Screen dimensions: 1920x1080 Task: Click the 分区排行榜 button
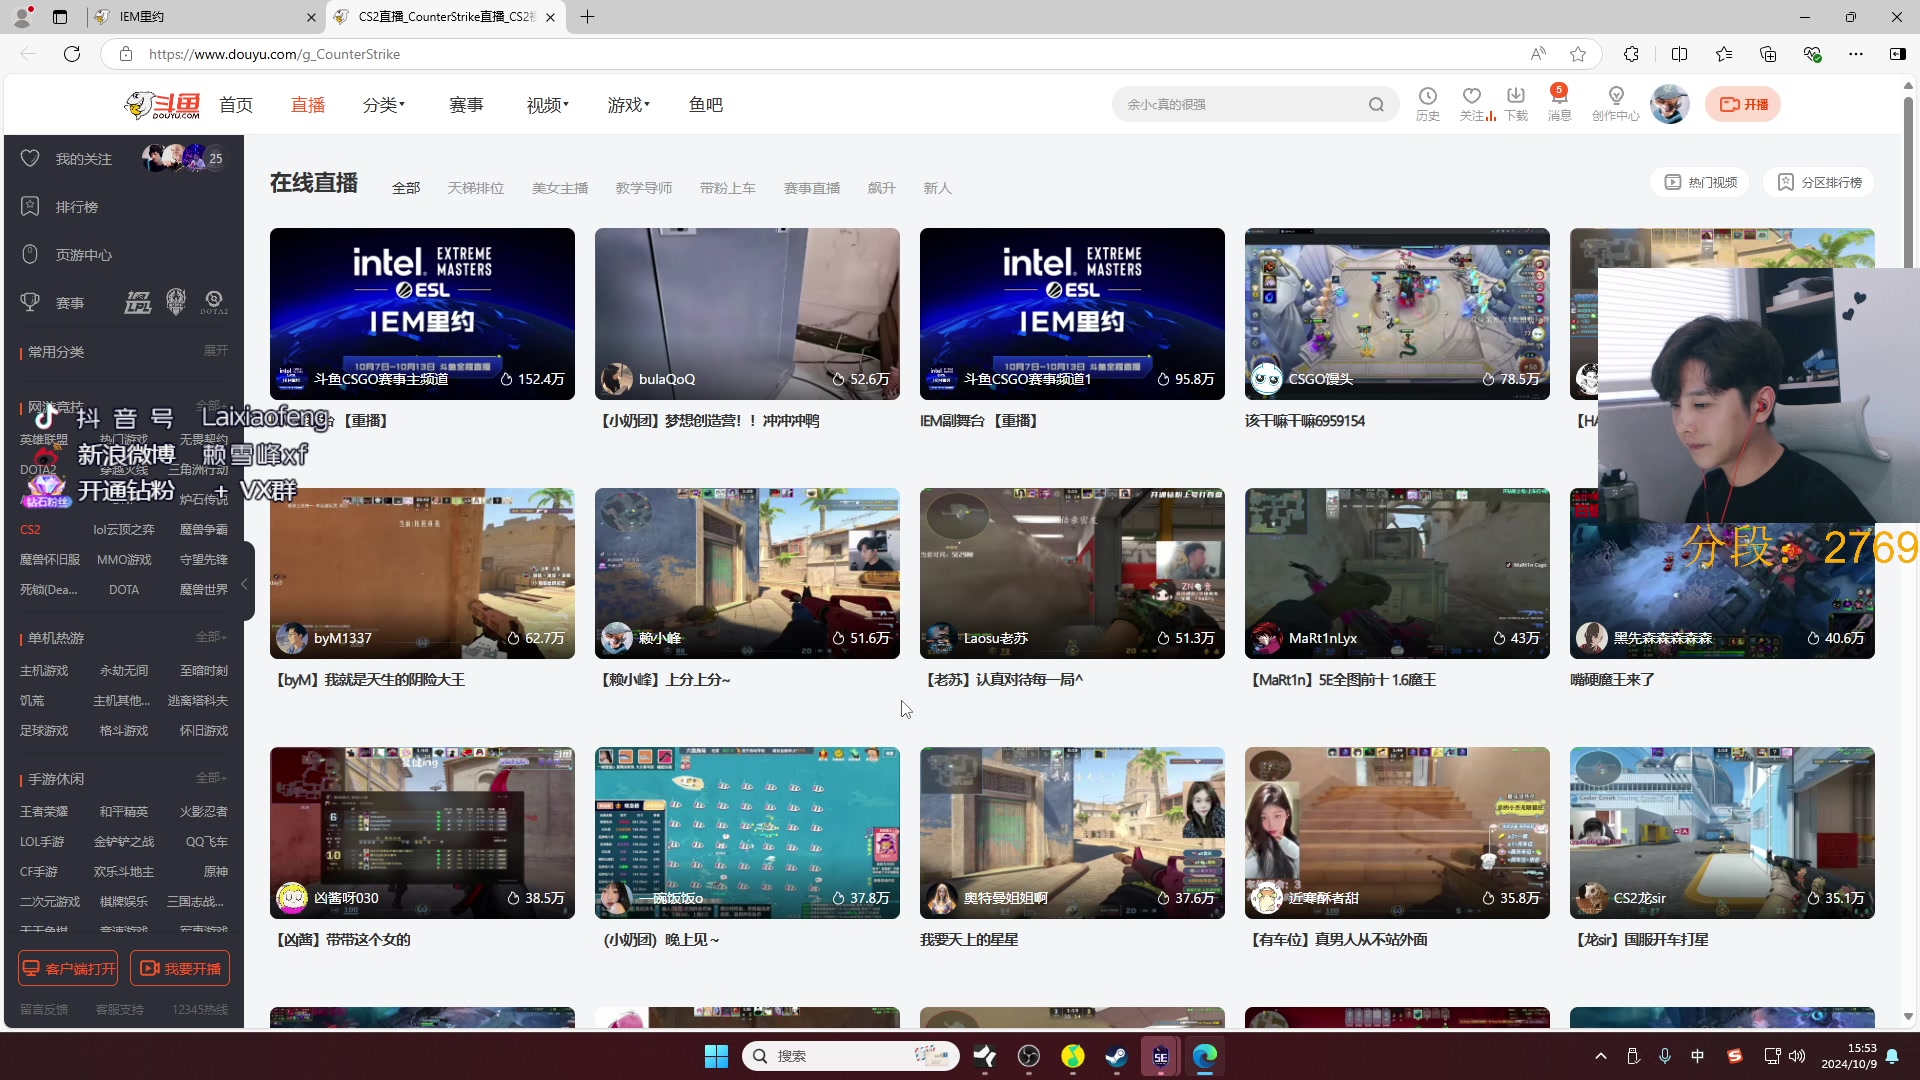(1819, 182)
